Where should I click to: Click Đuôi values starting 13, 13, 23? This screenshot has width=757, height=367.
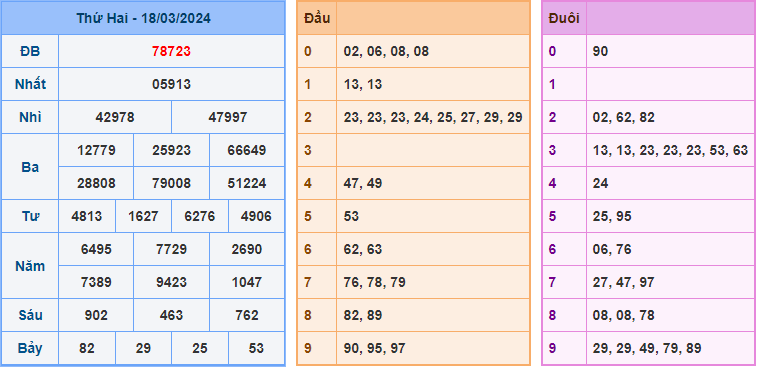(x=671, y=150)
